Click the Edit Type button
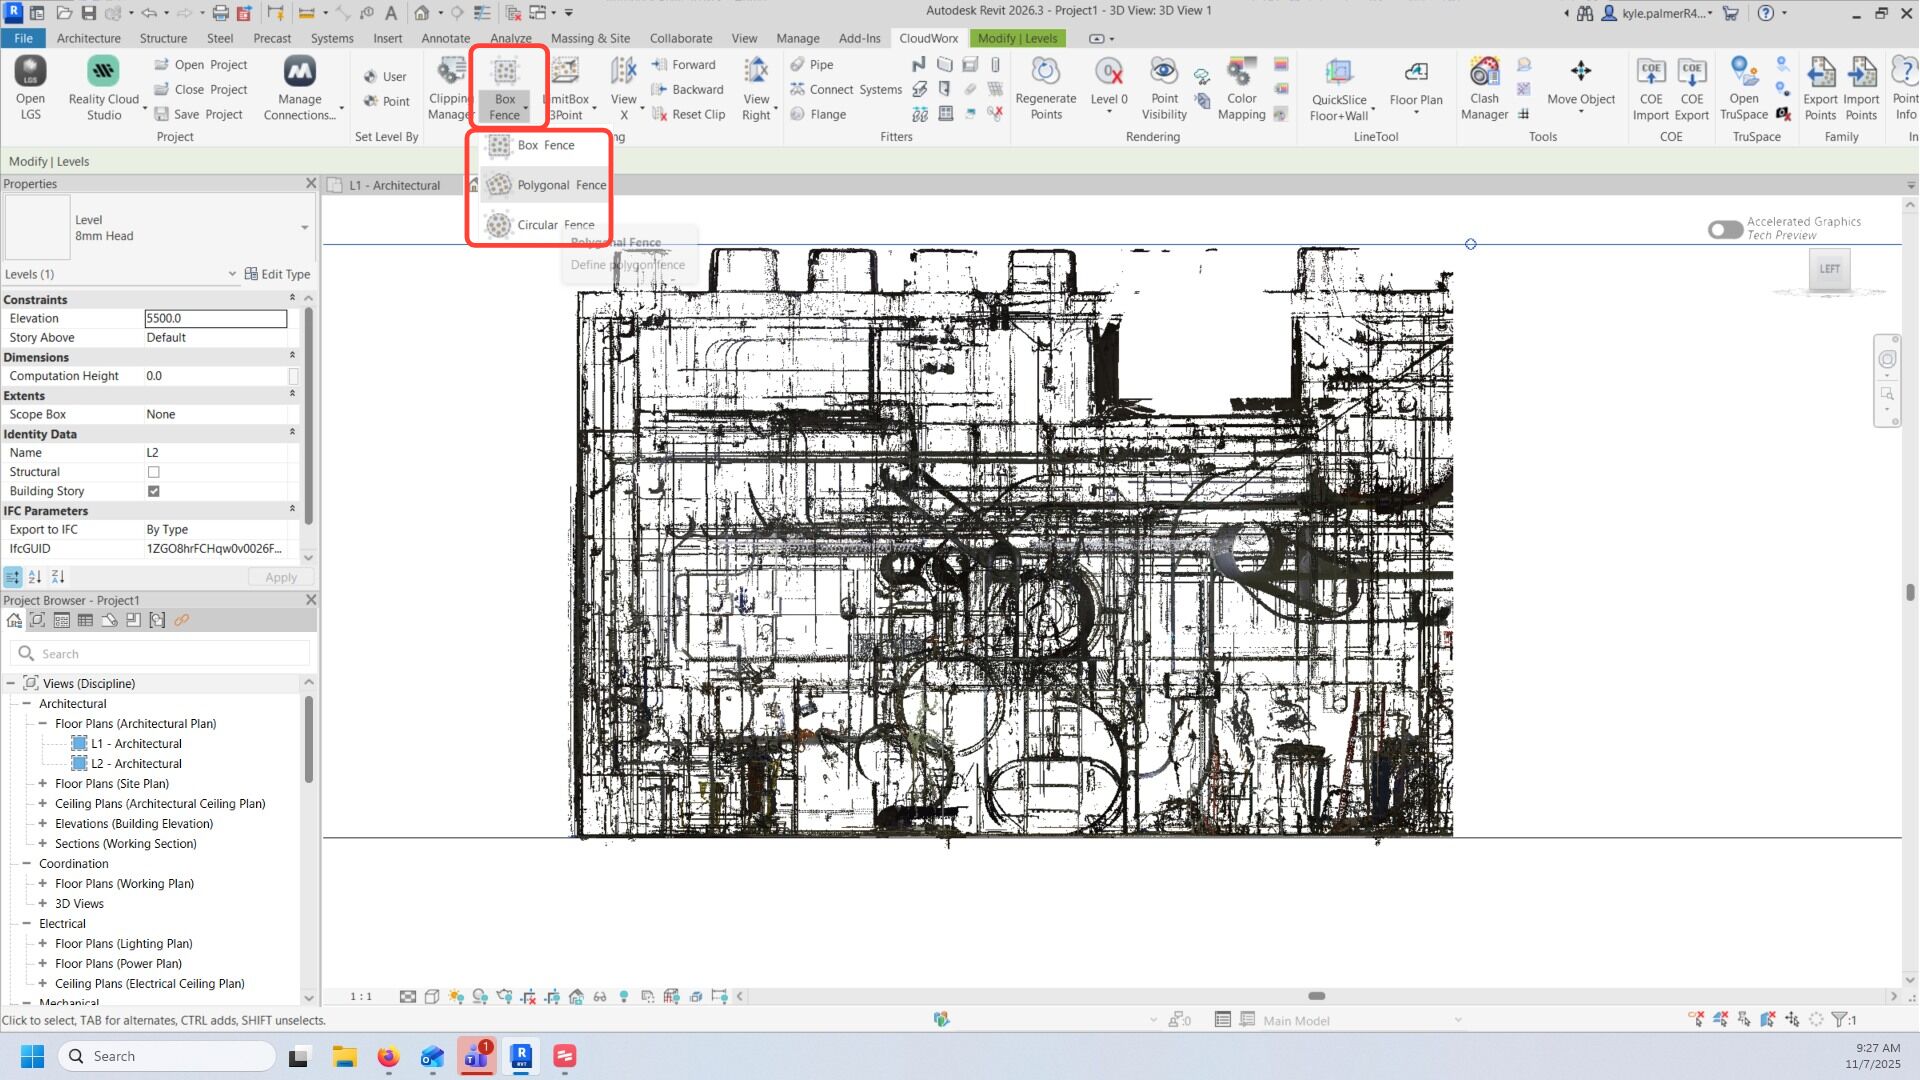The height and width of the screenshot is (1080, 1920). coord(277,274)
